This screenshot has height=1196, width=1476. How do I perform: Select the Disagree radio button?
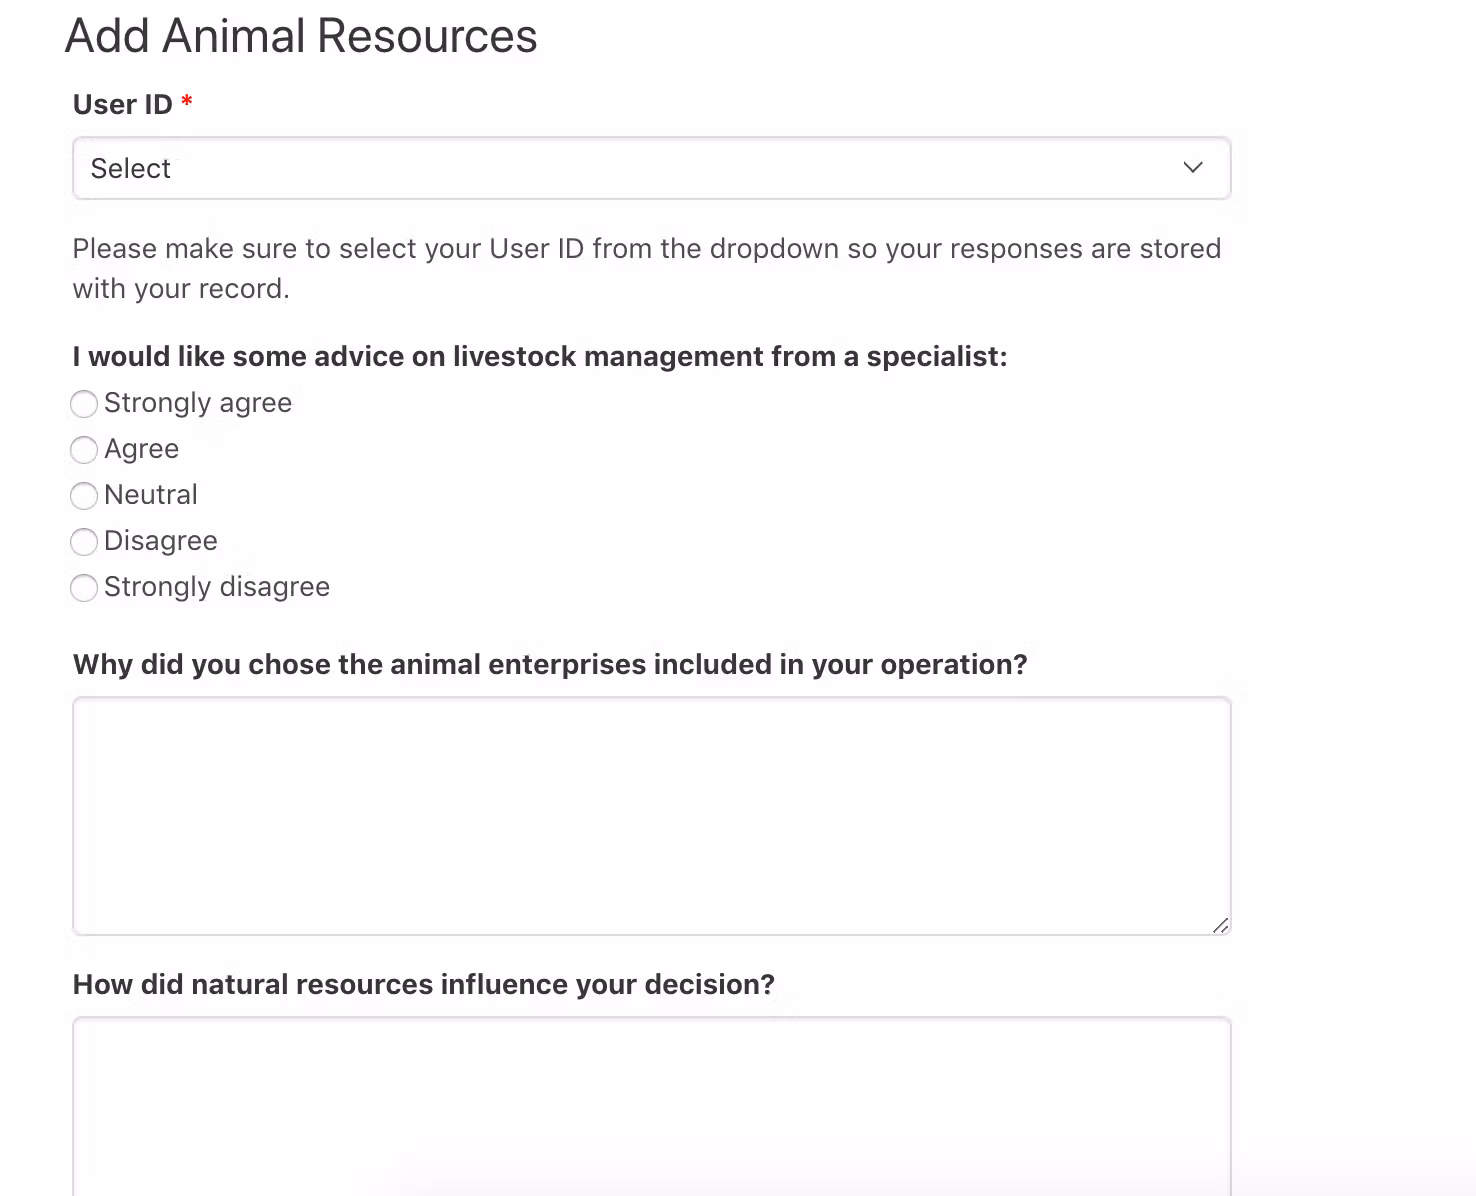point(84,542)
